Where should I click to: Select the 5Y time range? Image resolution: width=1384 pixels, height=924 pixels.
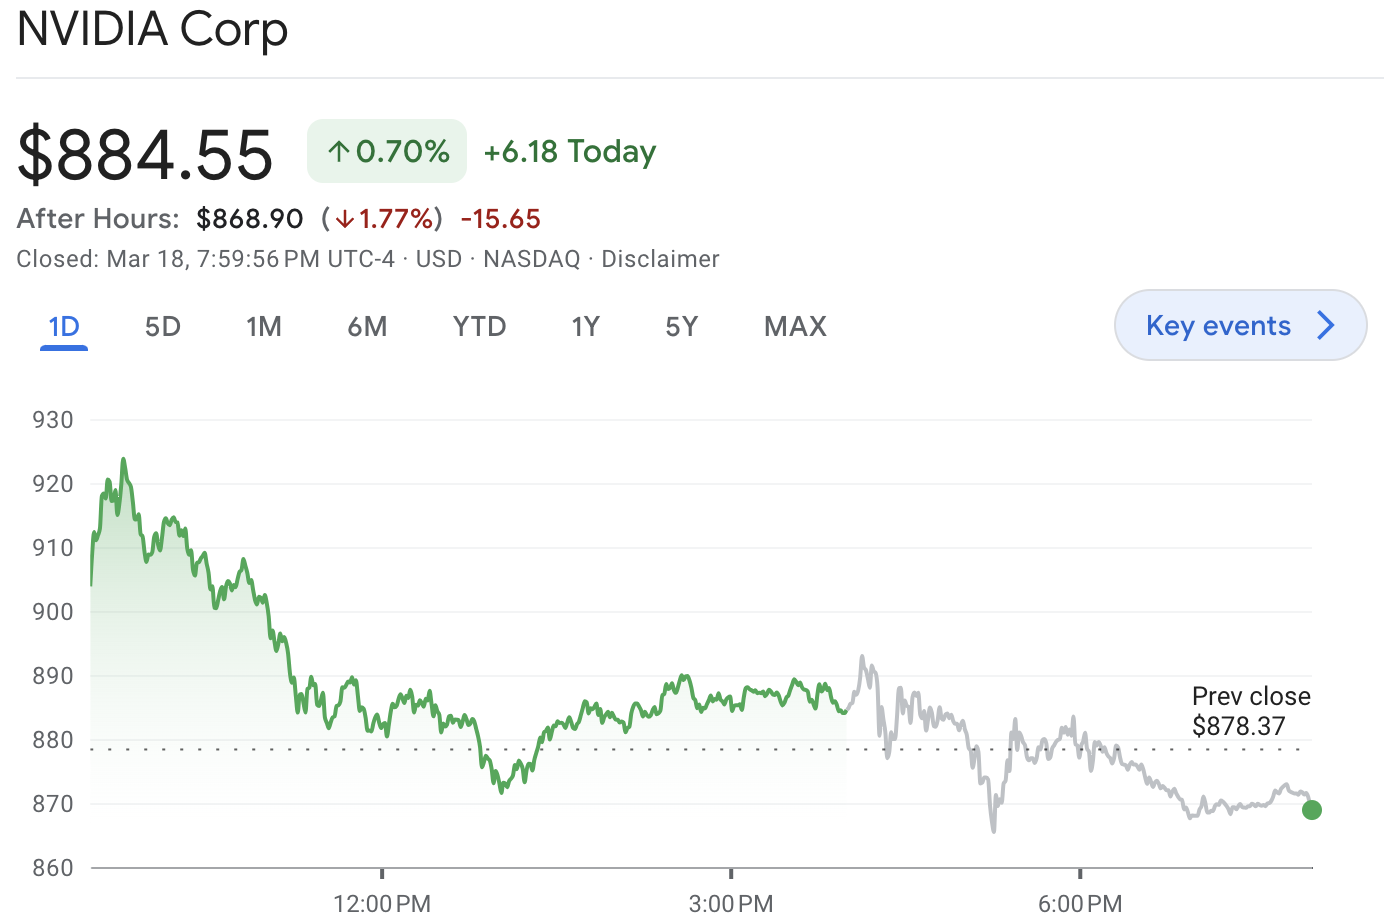(681, 327)
